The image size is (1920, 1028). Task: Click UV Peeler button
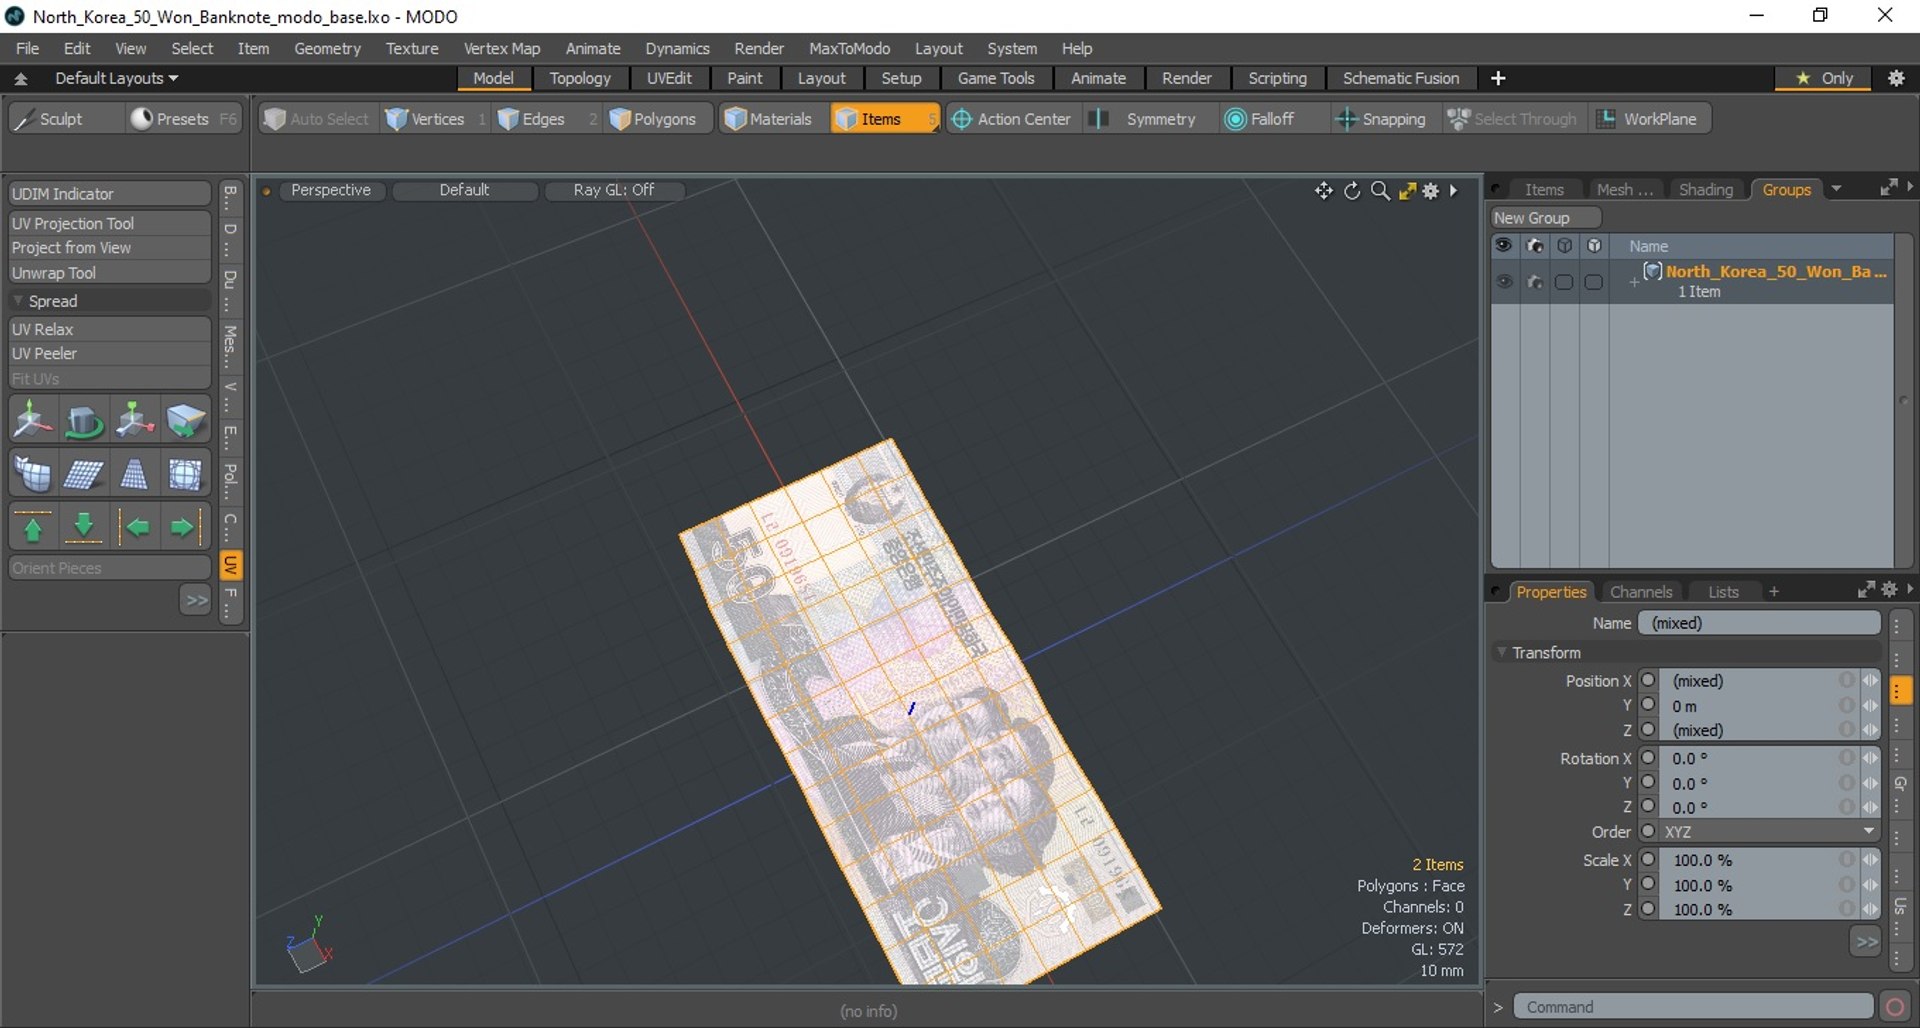click(x=110, y=353)
